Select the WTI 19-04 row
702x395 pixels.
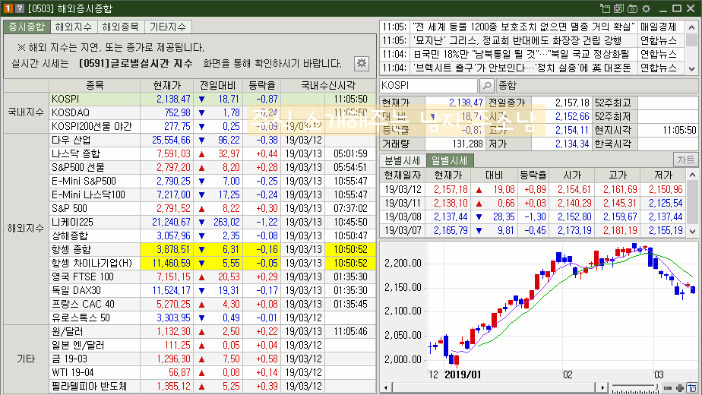click(212, 373)
